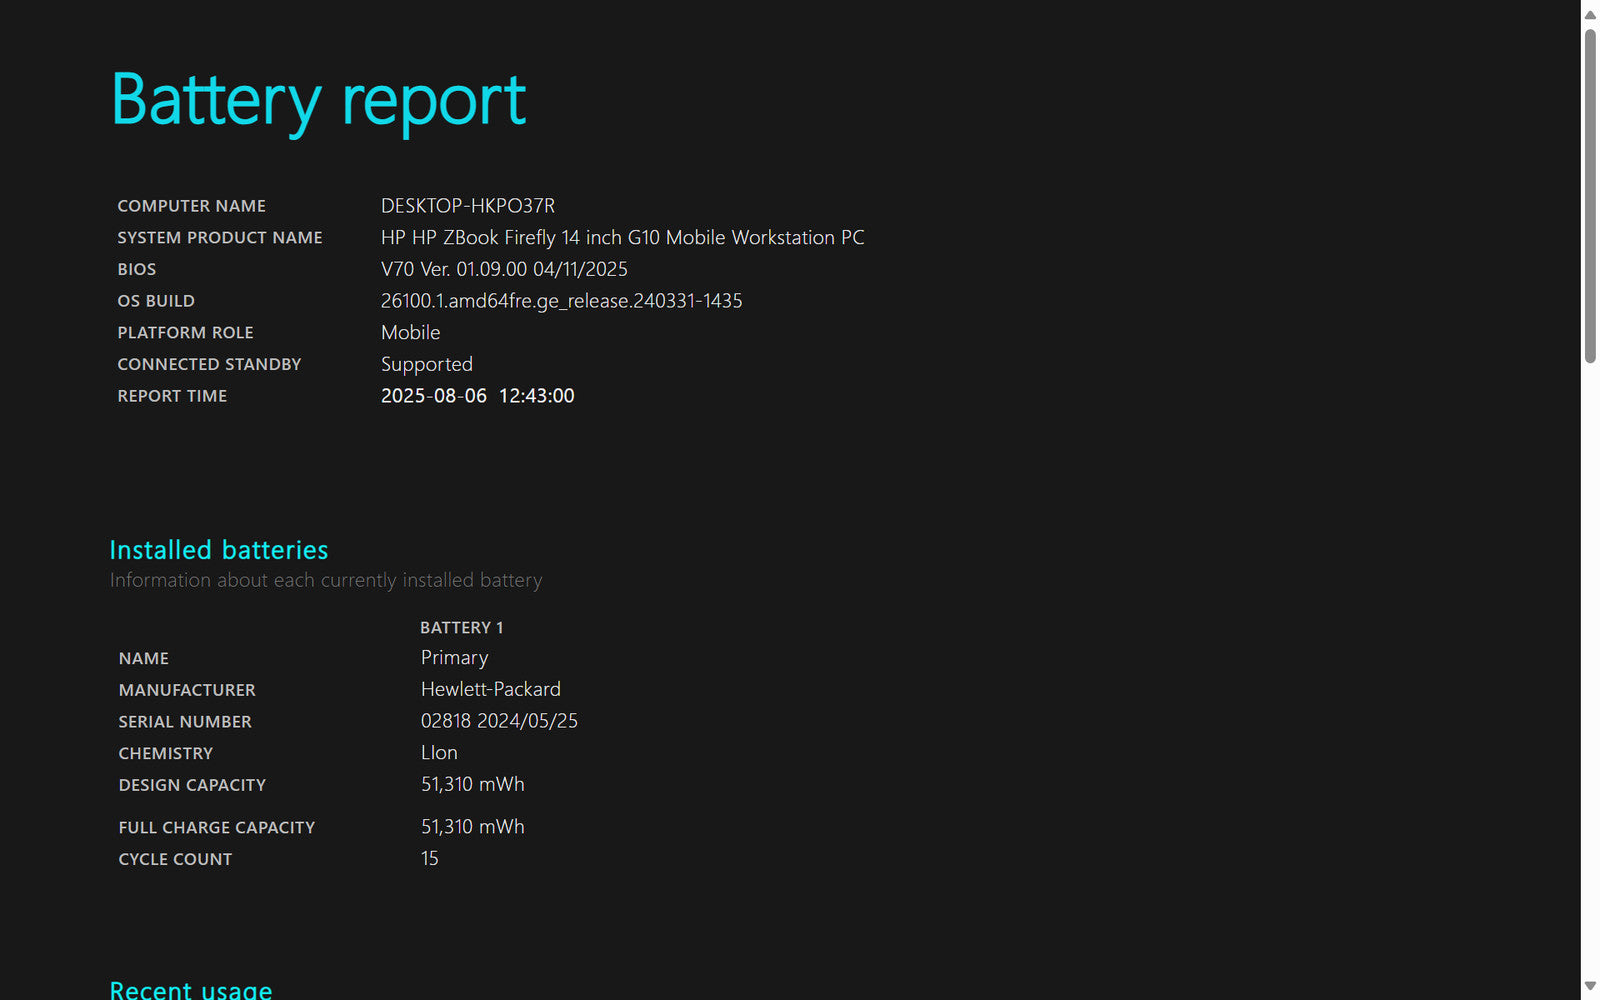1600x1000 pixels.
Task: Click the CHEMISTRY label
Action: click(166, 754)
